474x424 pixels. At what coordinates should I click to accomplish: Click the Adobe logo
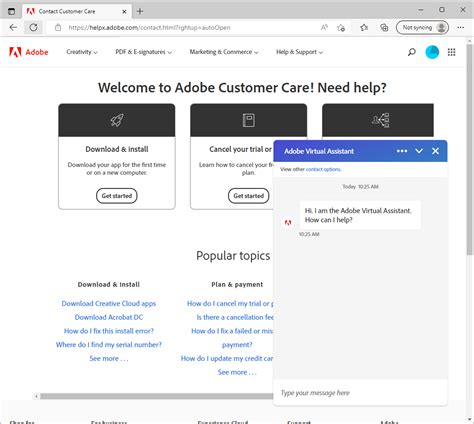29,52
